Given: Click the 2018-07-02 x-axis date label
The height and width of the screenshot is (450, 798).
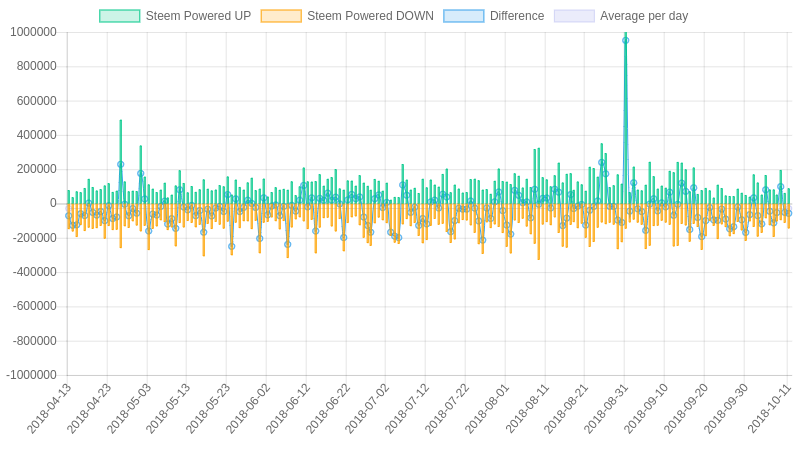Looking at the screenshot, I should (367, 409).
